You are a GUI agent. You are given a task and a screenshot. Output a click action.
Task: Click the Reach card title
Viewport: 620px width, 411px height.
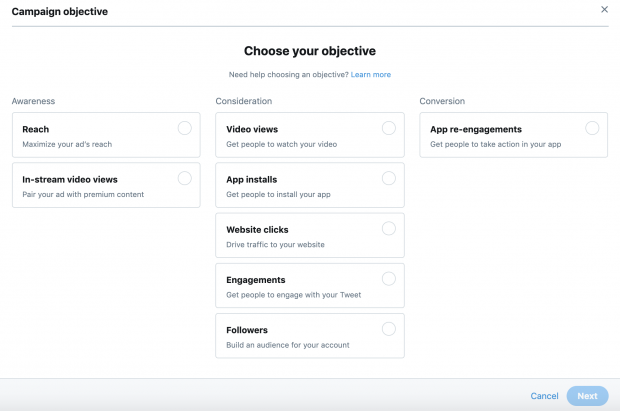tap(36, 130)
